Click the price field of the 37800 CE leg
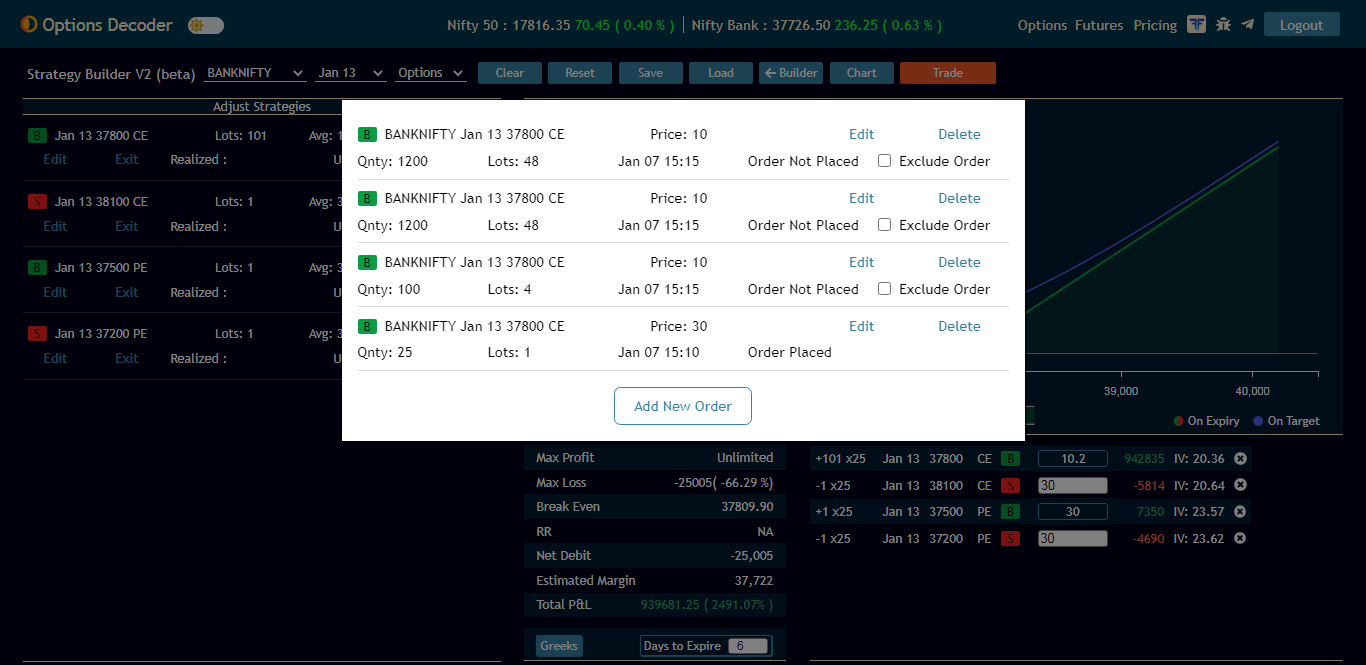1366x665 pixels. point(1073,459)
